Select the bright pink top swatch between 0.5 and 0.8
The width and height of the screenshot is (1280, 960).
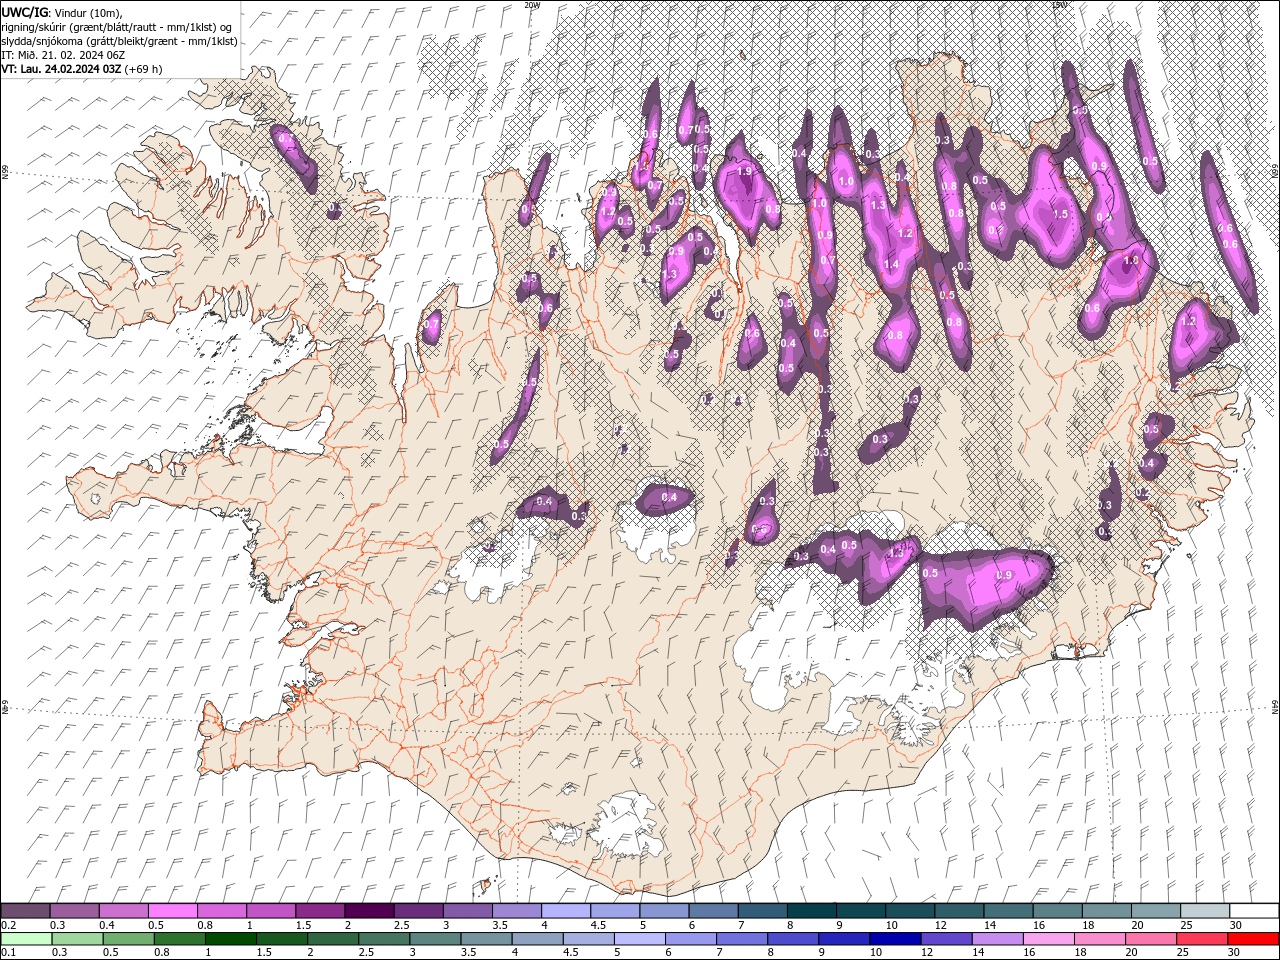coord(172,911)
